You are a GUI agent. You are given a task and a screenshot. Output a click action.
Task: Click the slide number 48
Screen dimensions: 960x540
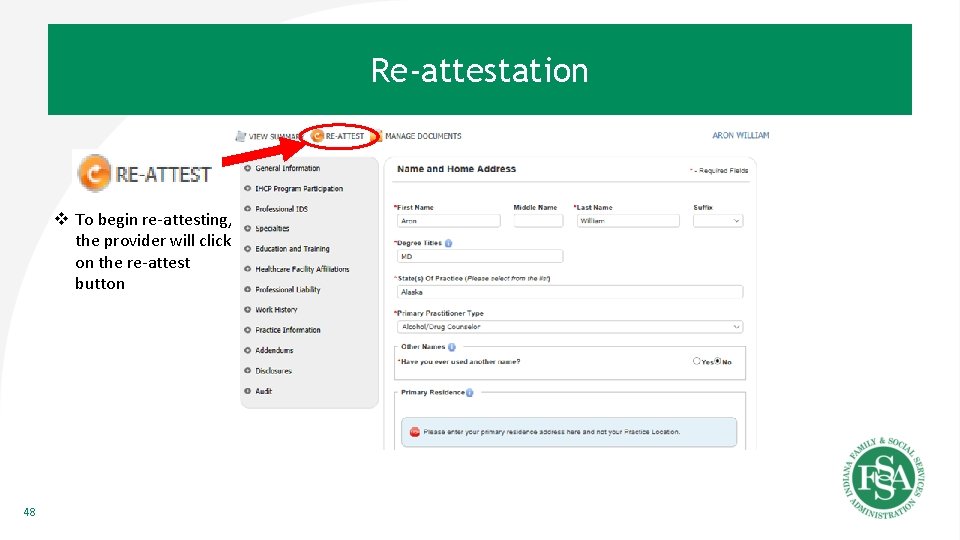point(29,512)
